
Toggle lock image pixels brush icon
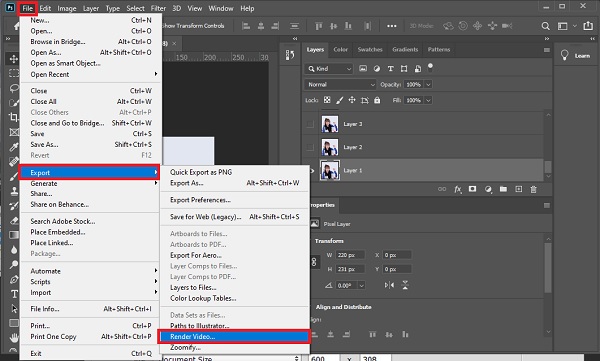click(339, 100)
